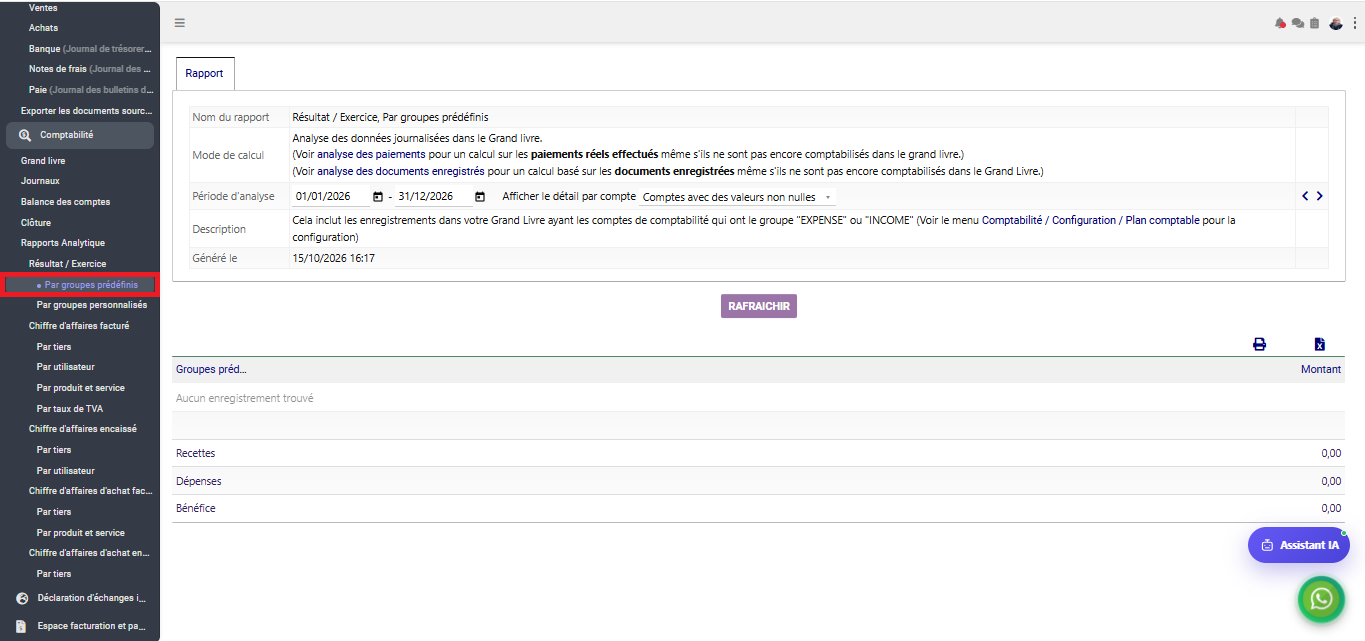Click the Déclaration d'échanges sidebar icon
Screen dimensions: 1365x641
pos(22,598)
